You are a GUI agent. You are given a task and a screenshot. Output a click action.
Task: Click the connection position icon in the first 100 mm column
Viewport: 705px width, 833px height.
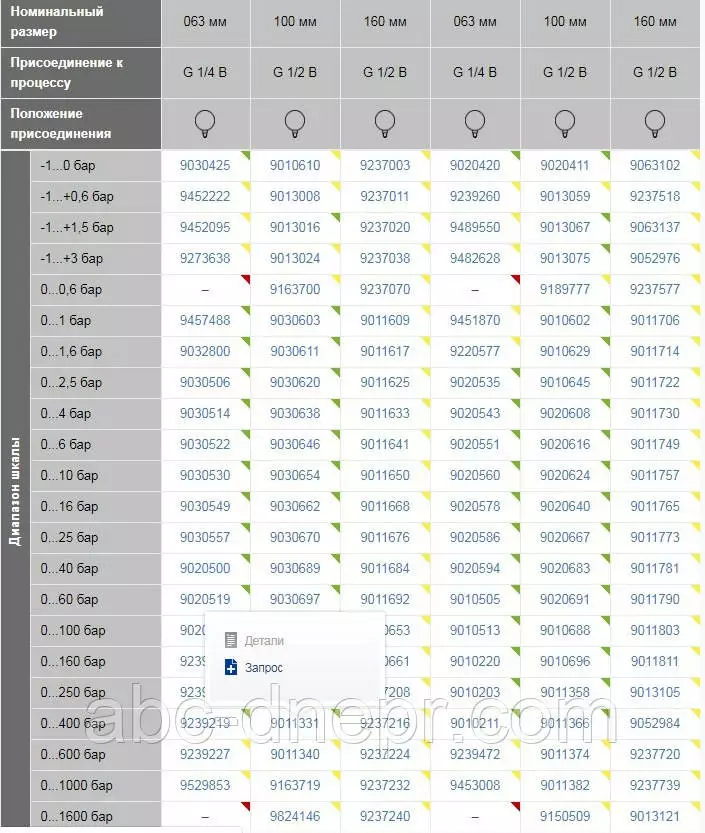[295, 123]
